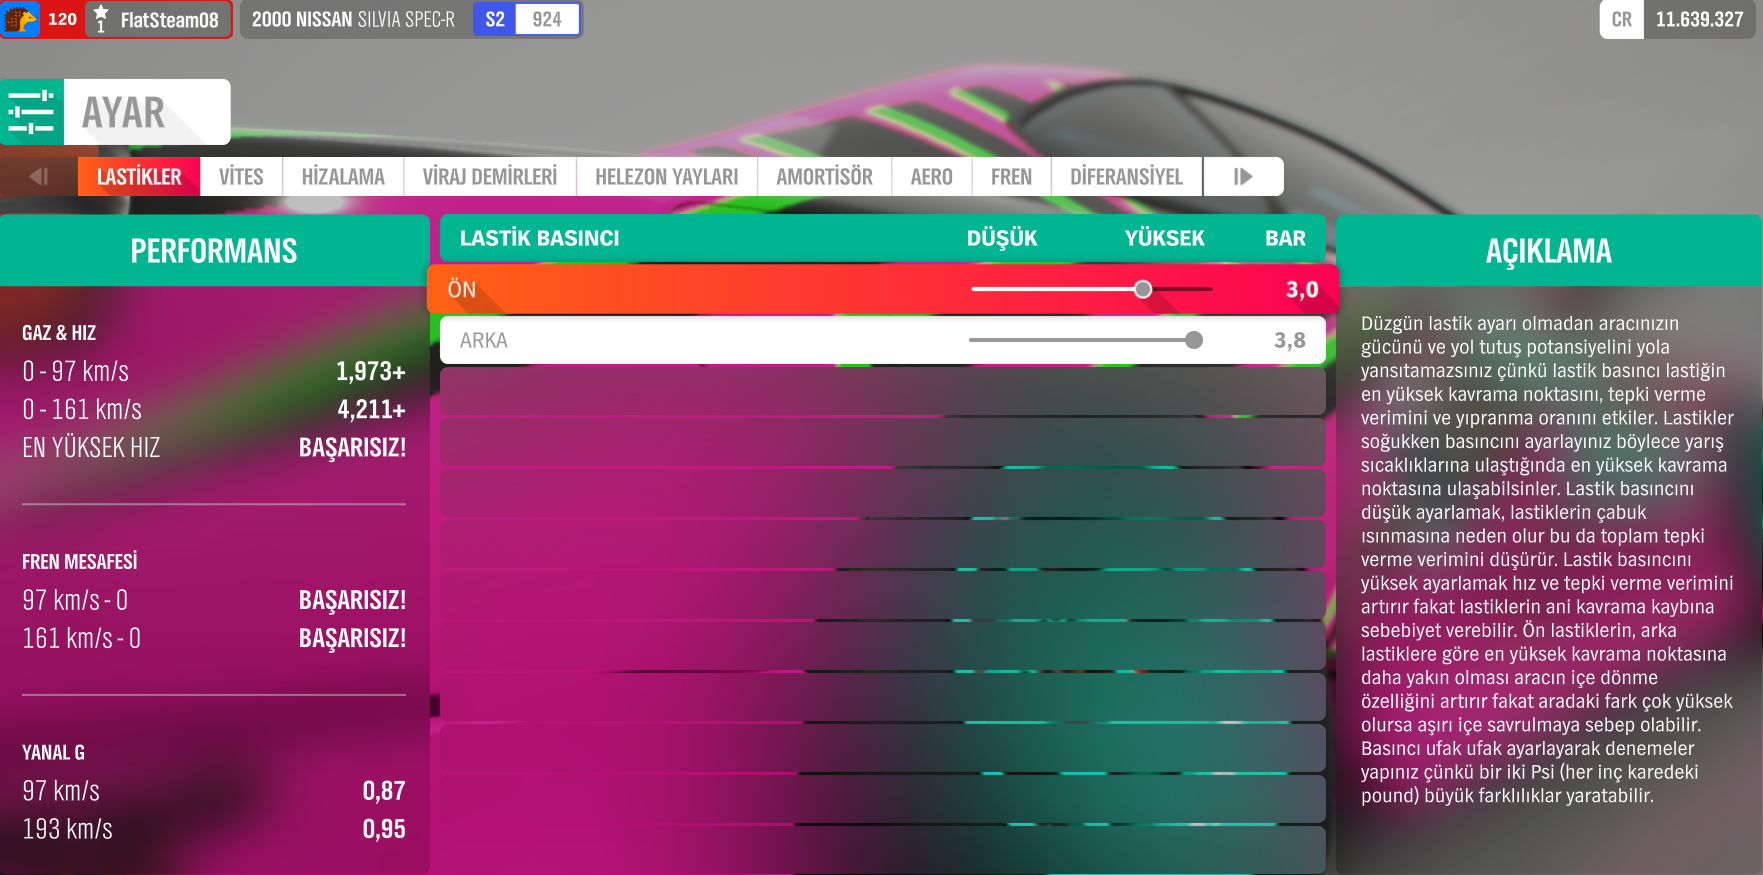Switch to the VİTES tab
This screenshot has width=1763, height=875.
(241, 177)
